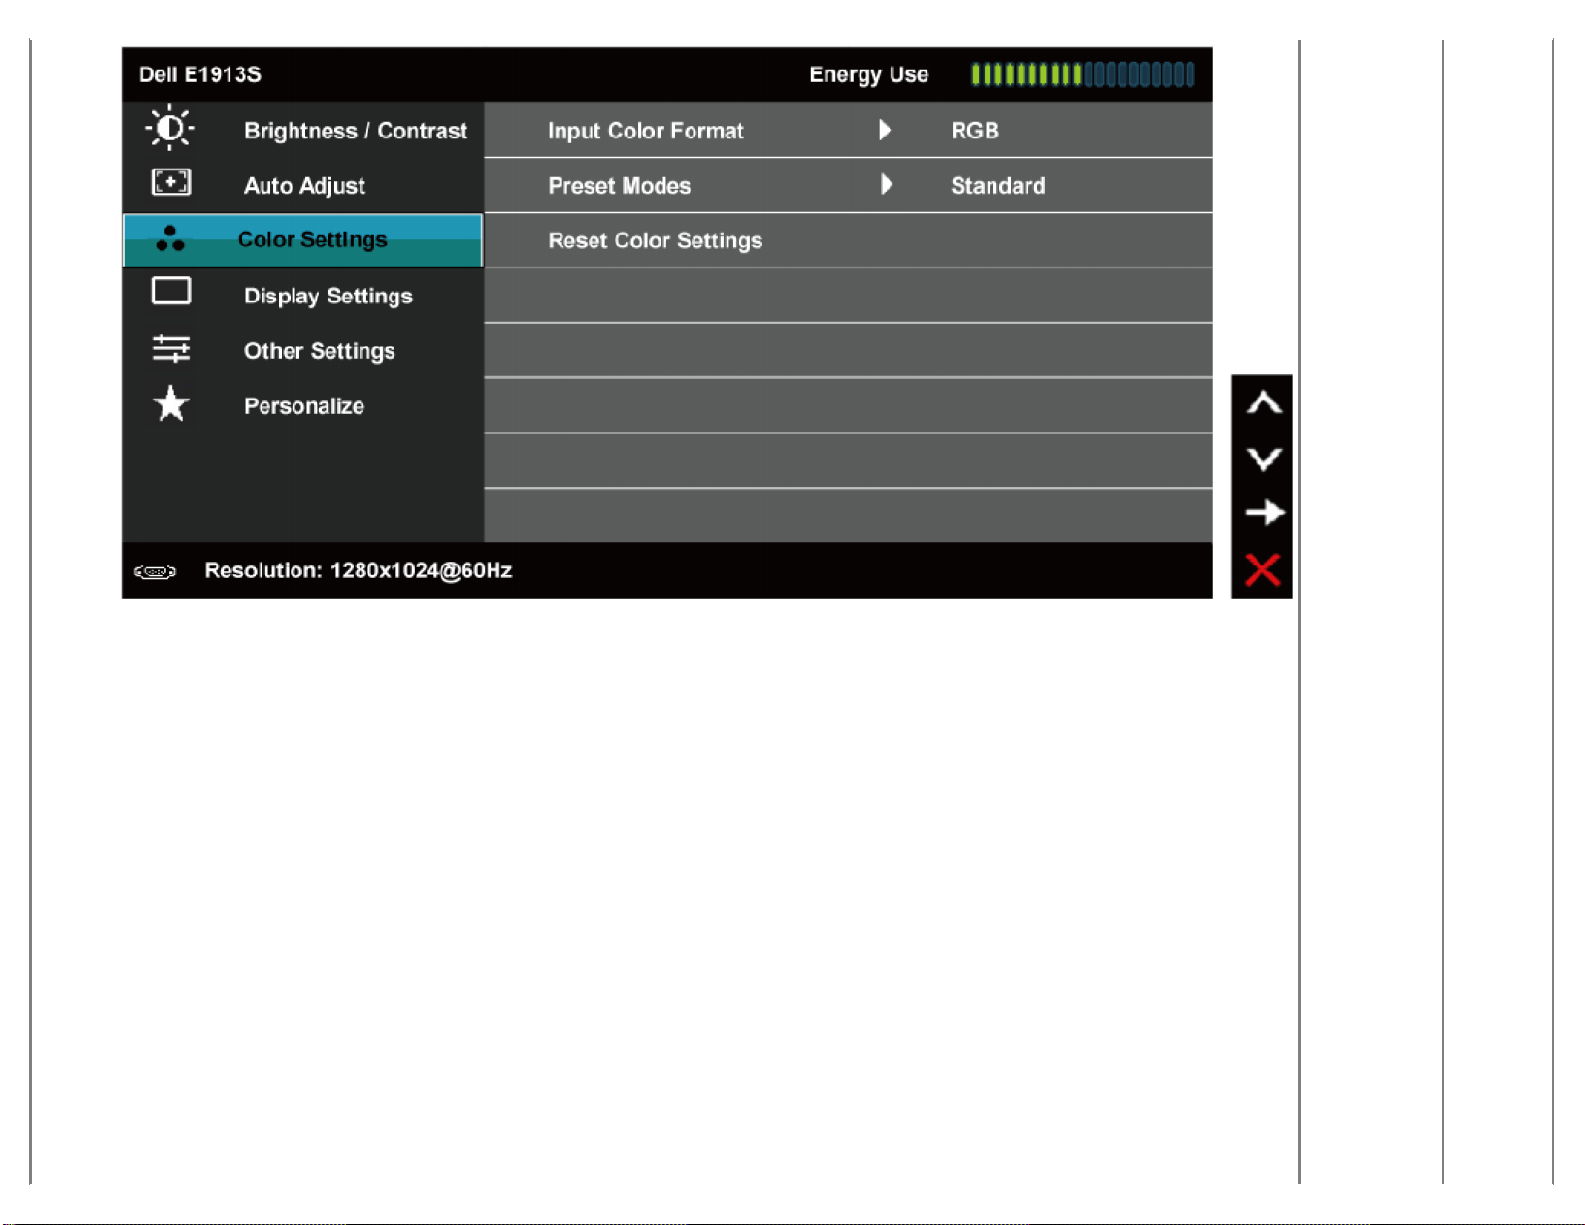This screenshot has height=1225, width=1585.
Task: Click the Brightness / Contrast sun icon
Action: tap(170, 128)
